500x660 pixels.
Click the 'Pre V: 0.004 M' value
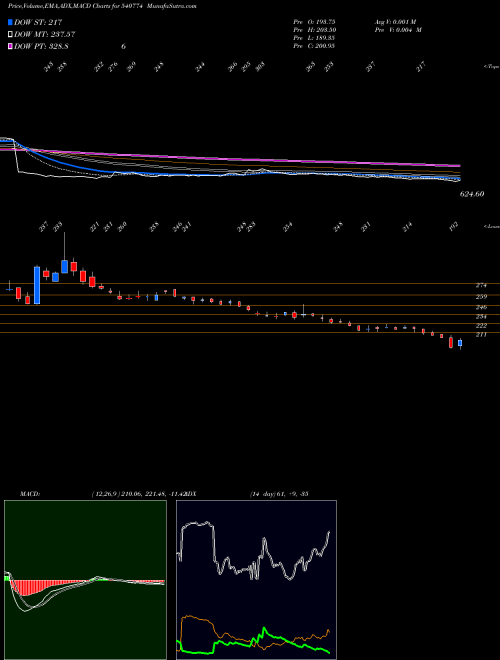coord(397,29)
